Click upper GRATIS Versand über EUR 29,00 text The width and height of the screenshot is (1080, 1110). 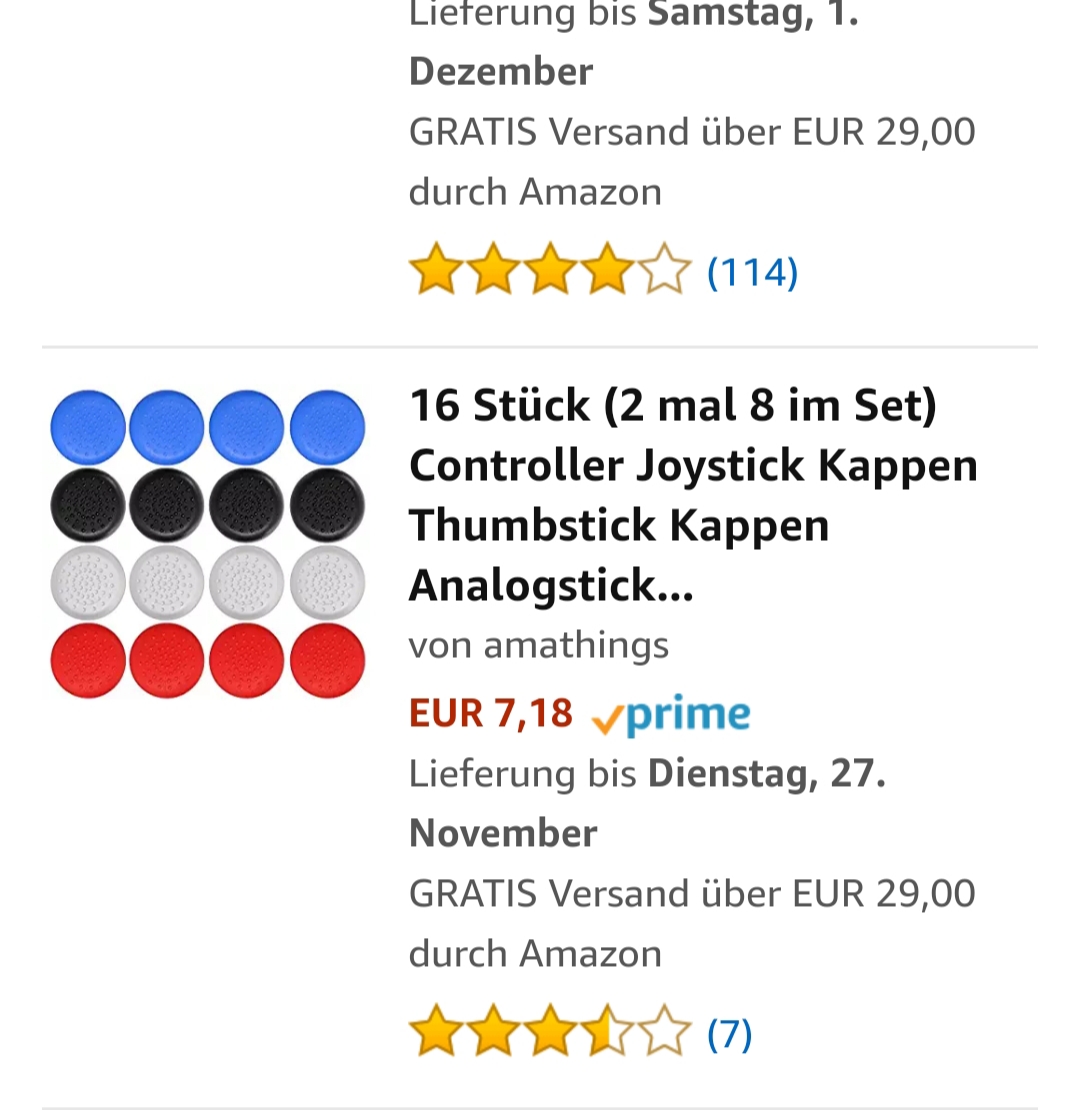[x=692, y=132]
